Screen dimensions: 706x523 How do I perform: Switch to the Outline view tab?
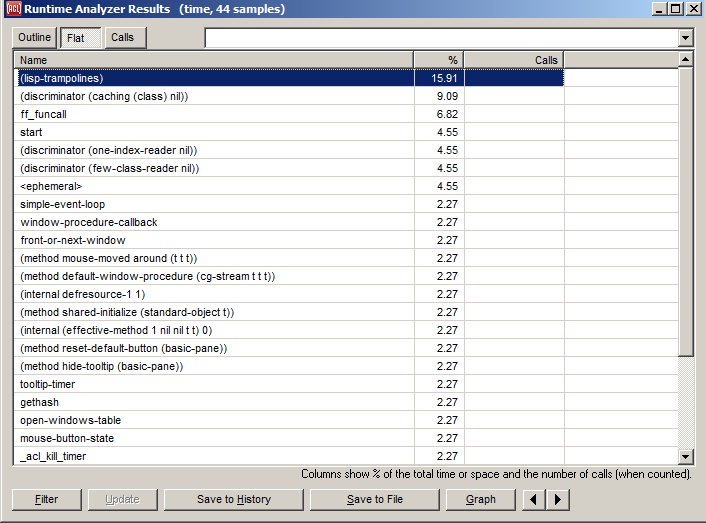click(x=34, y=38)
